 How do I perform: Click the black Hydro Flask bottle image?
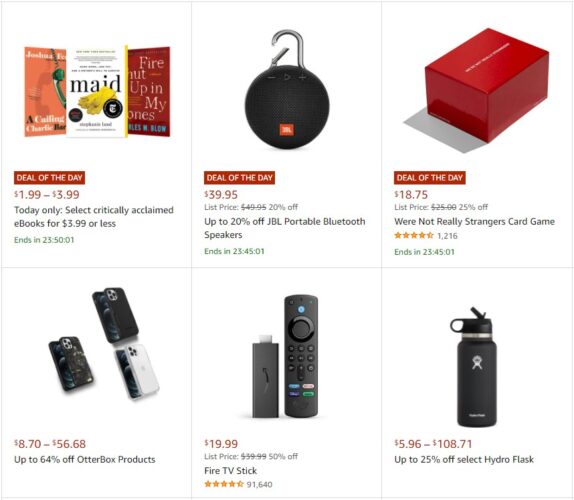(474, 367)
